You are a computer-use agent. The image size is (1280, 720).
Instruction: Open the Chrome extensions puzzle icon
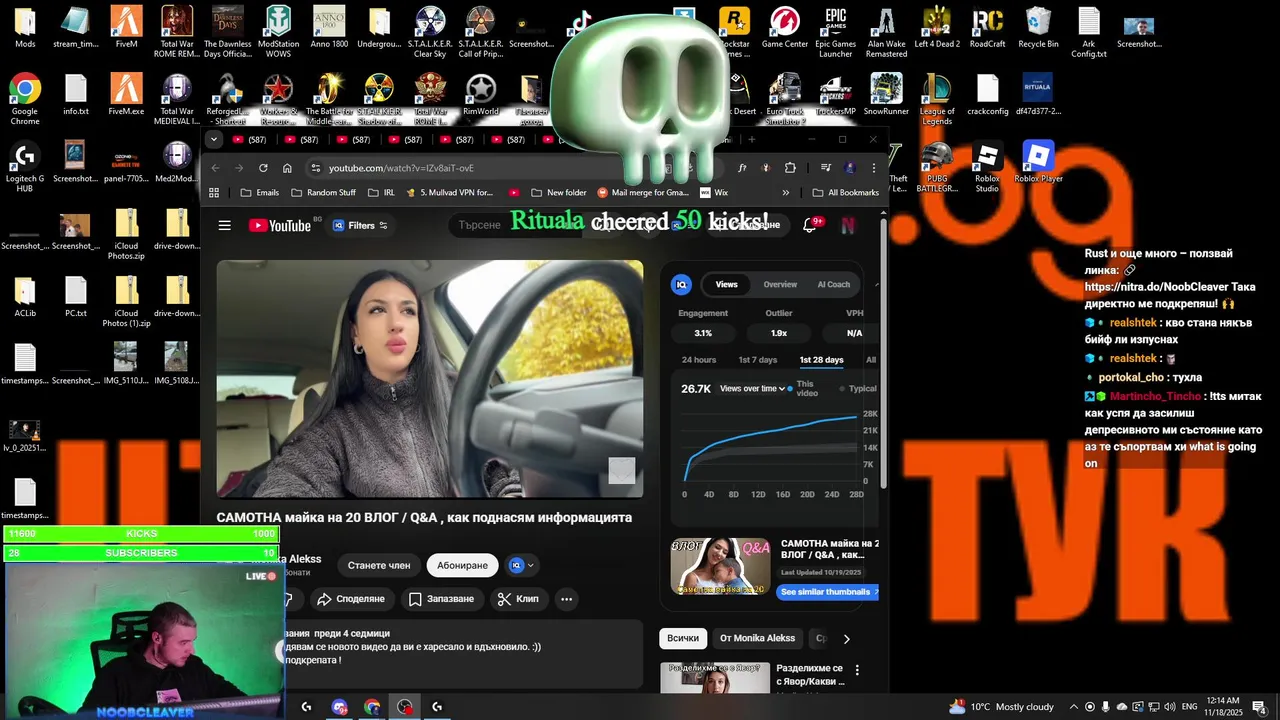coord(790,168)
